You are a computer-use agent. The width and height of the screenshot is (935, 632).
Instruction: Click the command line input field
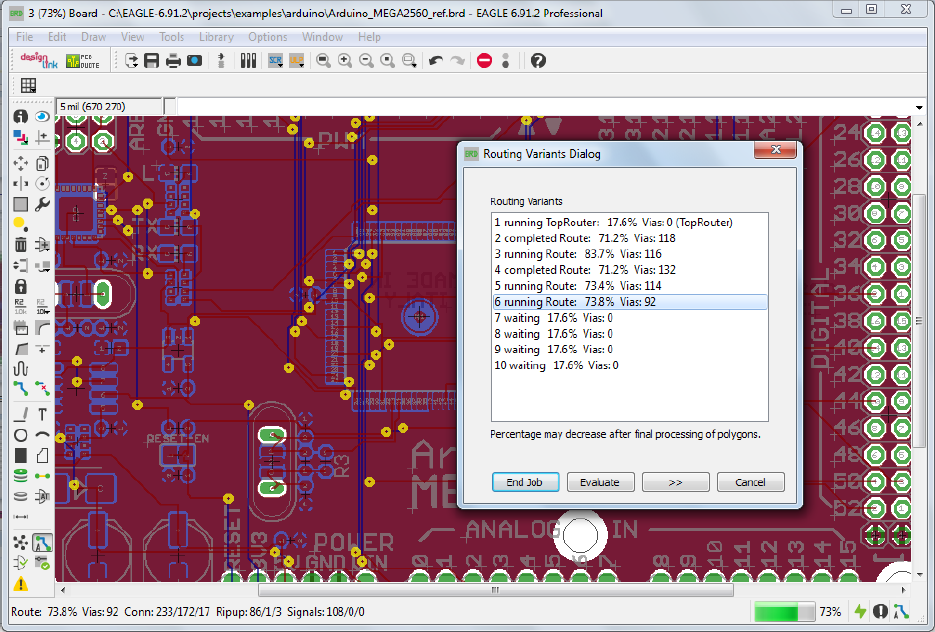click(x=544, y=107)
